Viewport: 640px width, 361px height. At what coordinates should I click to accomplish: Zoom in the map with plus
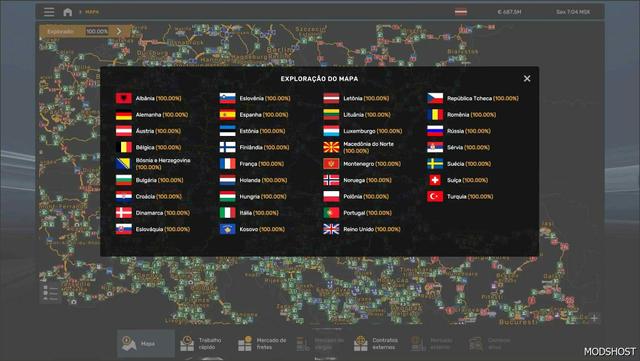click(x=594, y=318)
